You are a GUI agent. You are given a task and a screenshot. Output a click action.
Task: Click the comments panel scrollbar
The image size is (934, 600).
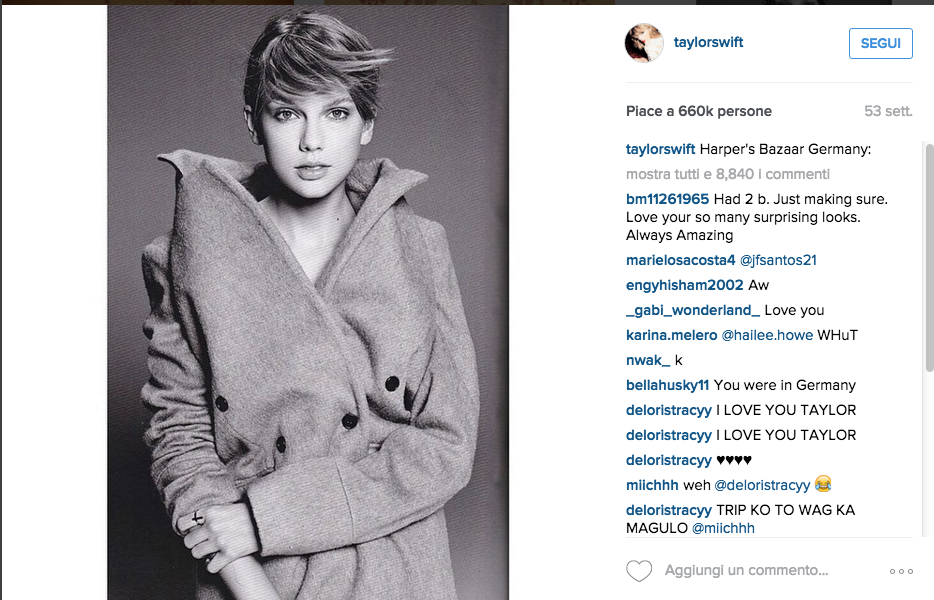point(929,257)
